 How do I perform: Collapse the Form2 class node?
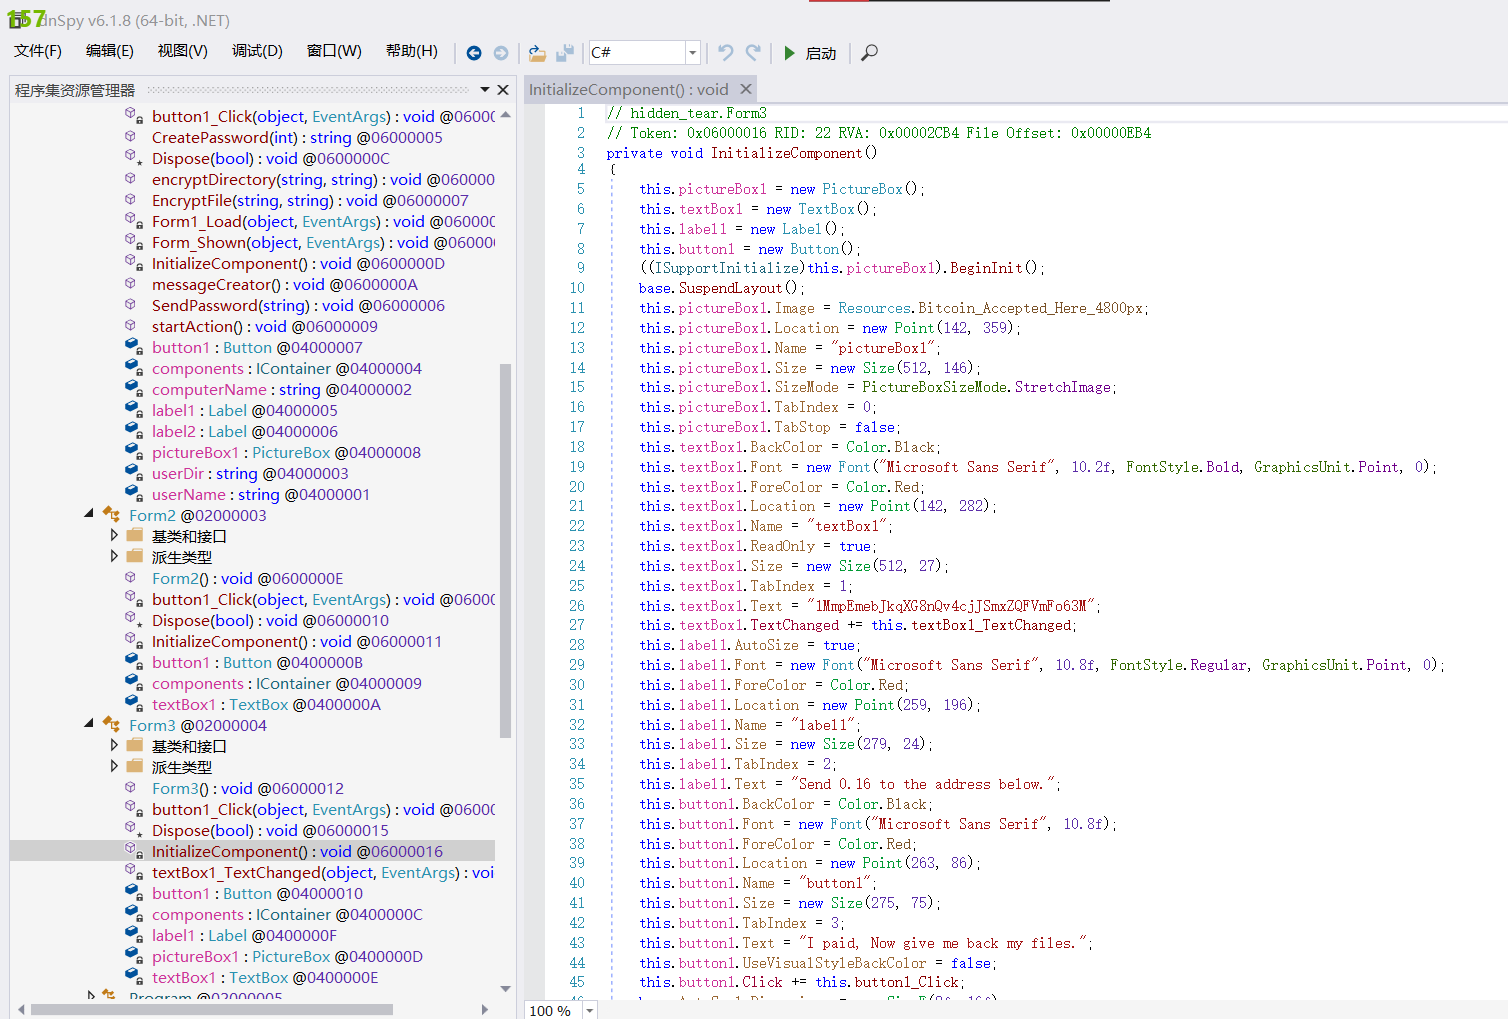tap(89, 513)
